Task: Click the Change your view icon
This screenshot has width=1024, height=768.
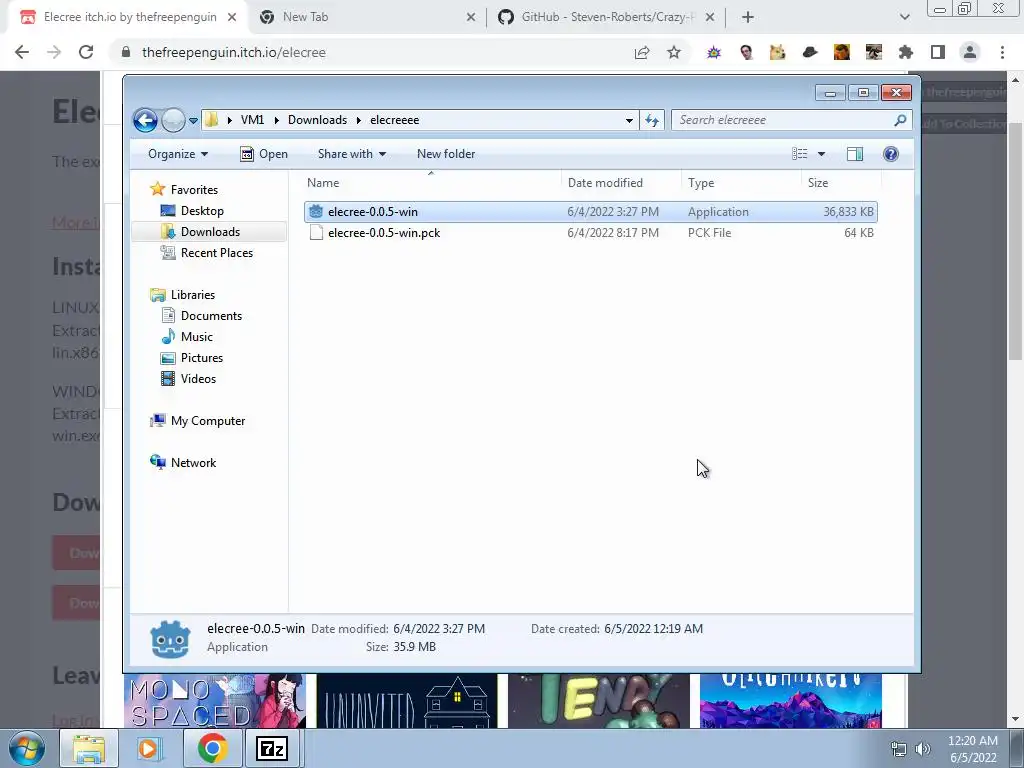Action: pos(799,154)
